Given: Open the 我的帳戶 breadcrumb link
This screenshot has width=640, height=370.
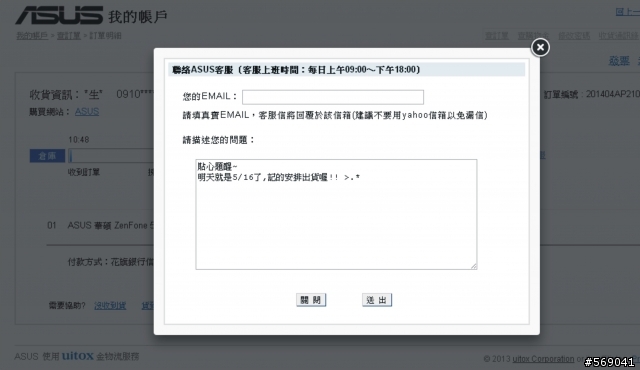Looking at the screenshot, I should click(x=32, y=35).
